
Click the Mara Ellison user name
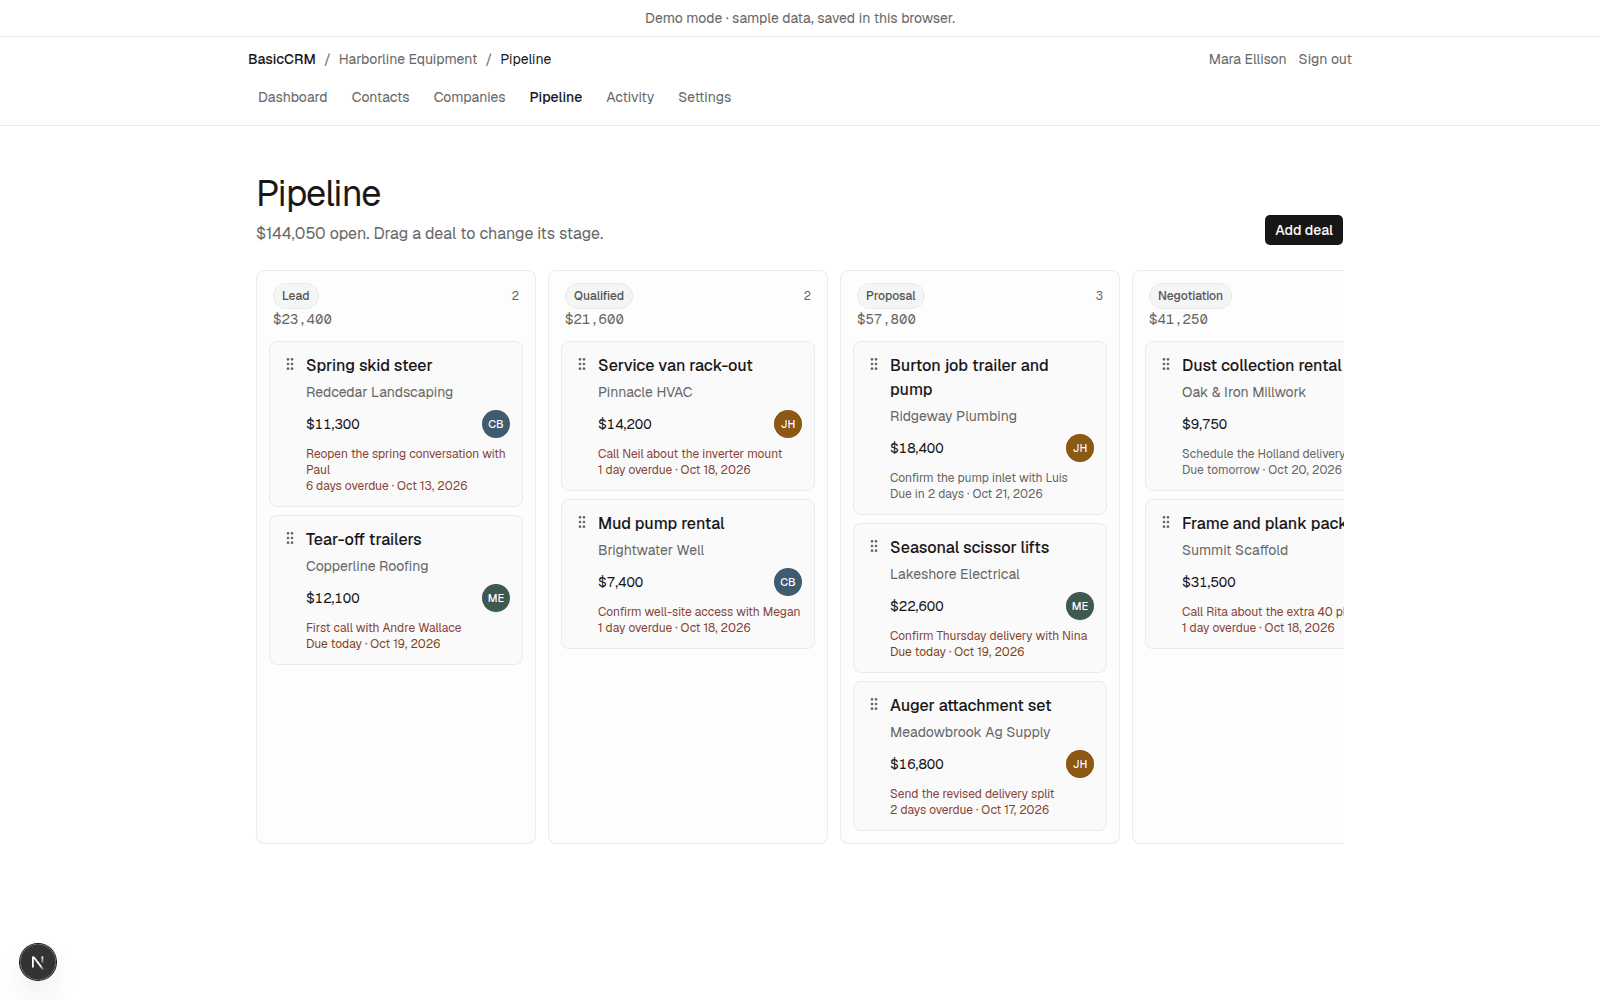click(1247, 59)
